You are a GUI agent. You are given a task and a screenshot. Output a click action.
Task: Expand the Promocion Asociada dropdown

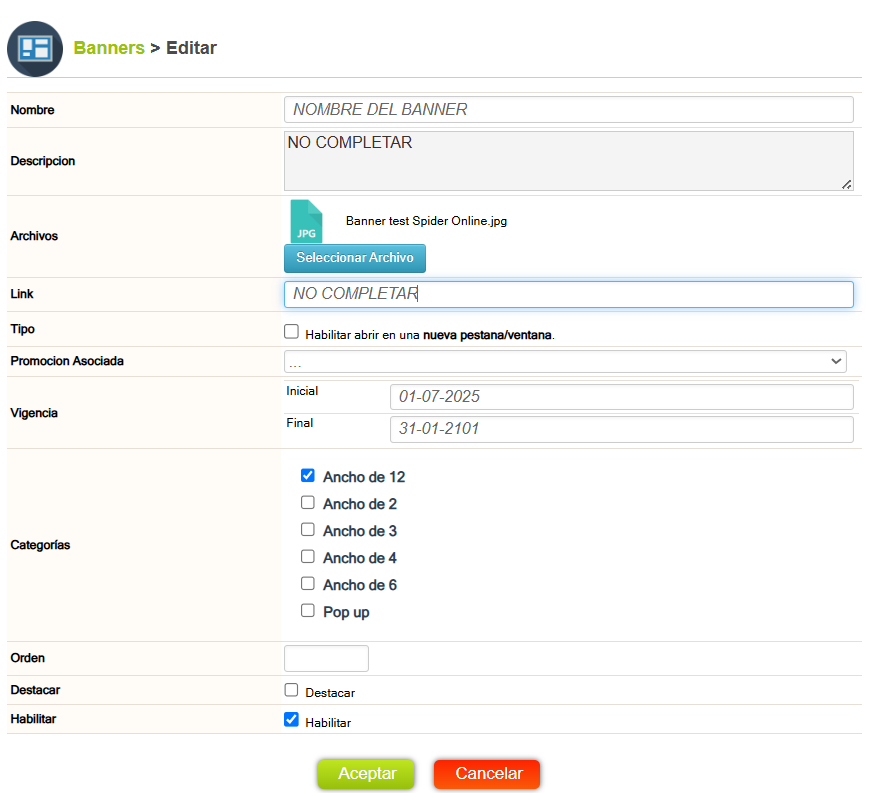(565, 362)
